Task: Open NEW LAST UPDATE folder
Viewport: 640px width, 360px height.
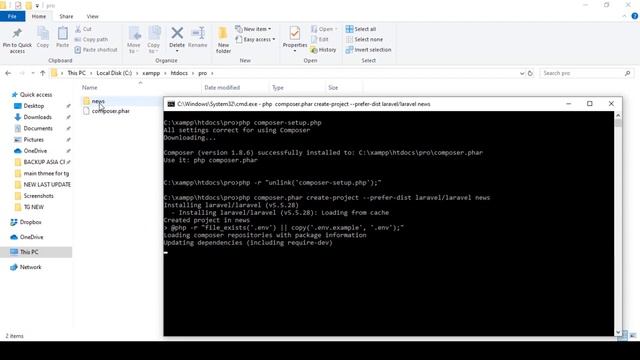Action: (47, 184)
